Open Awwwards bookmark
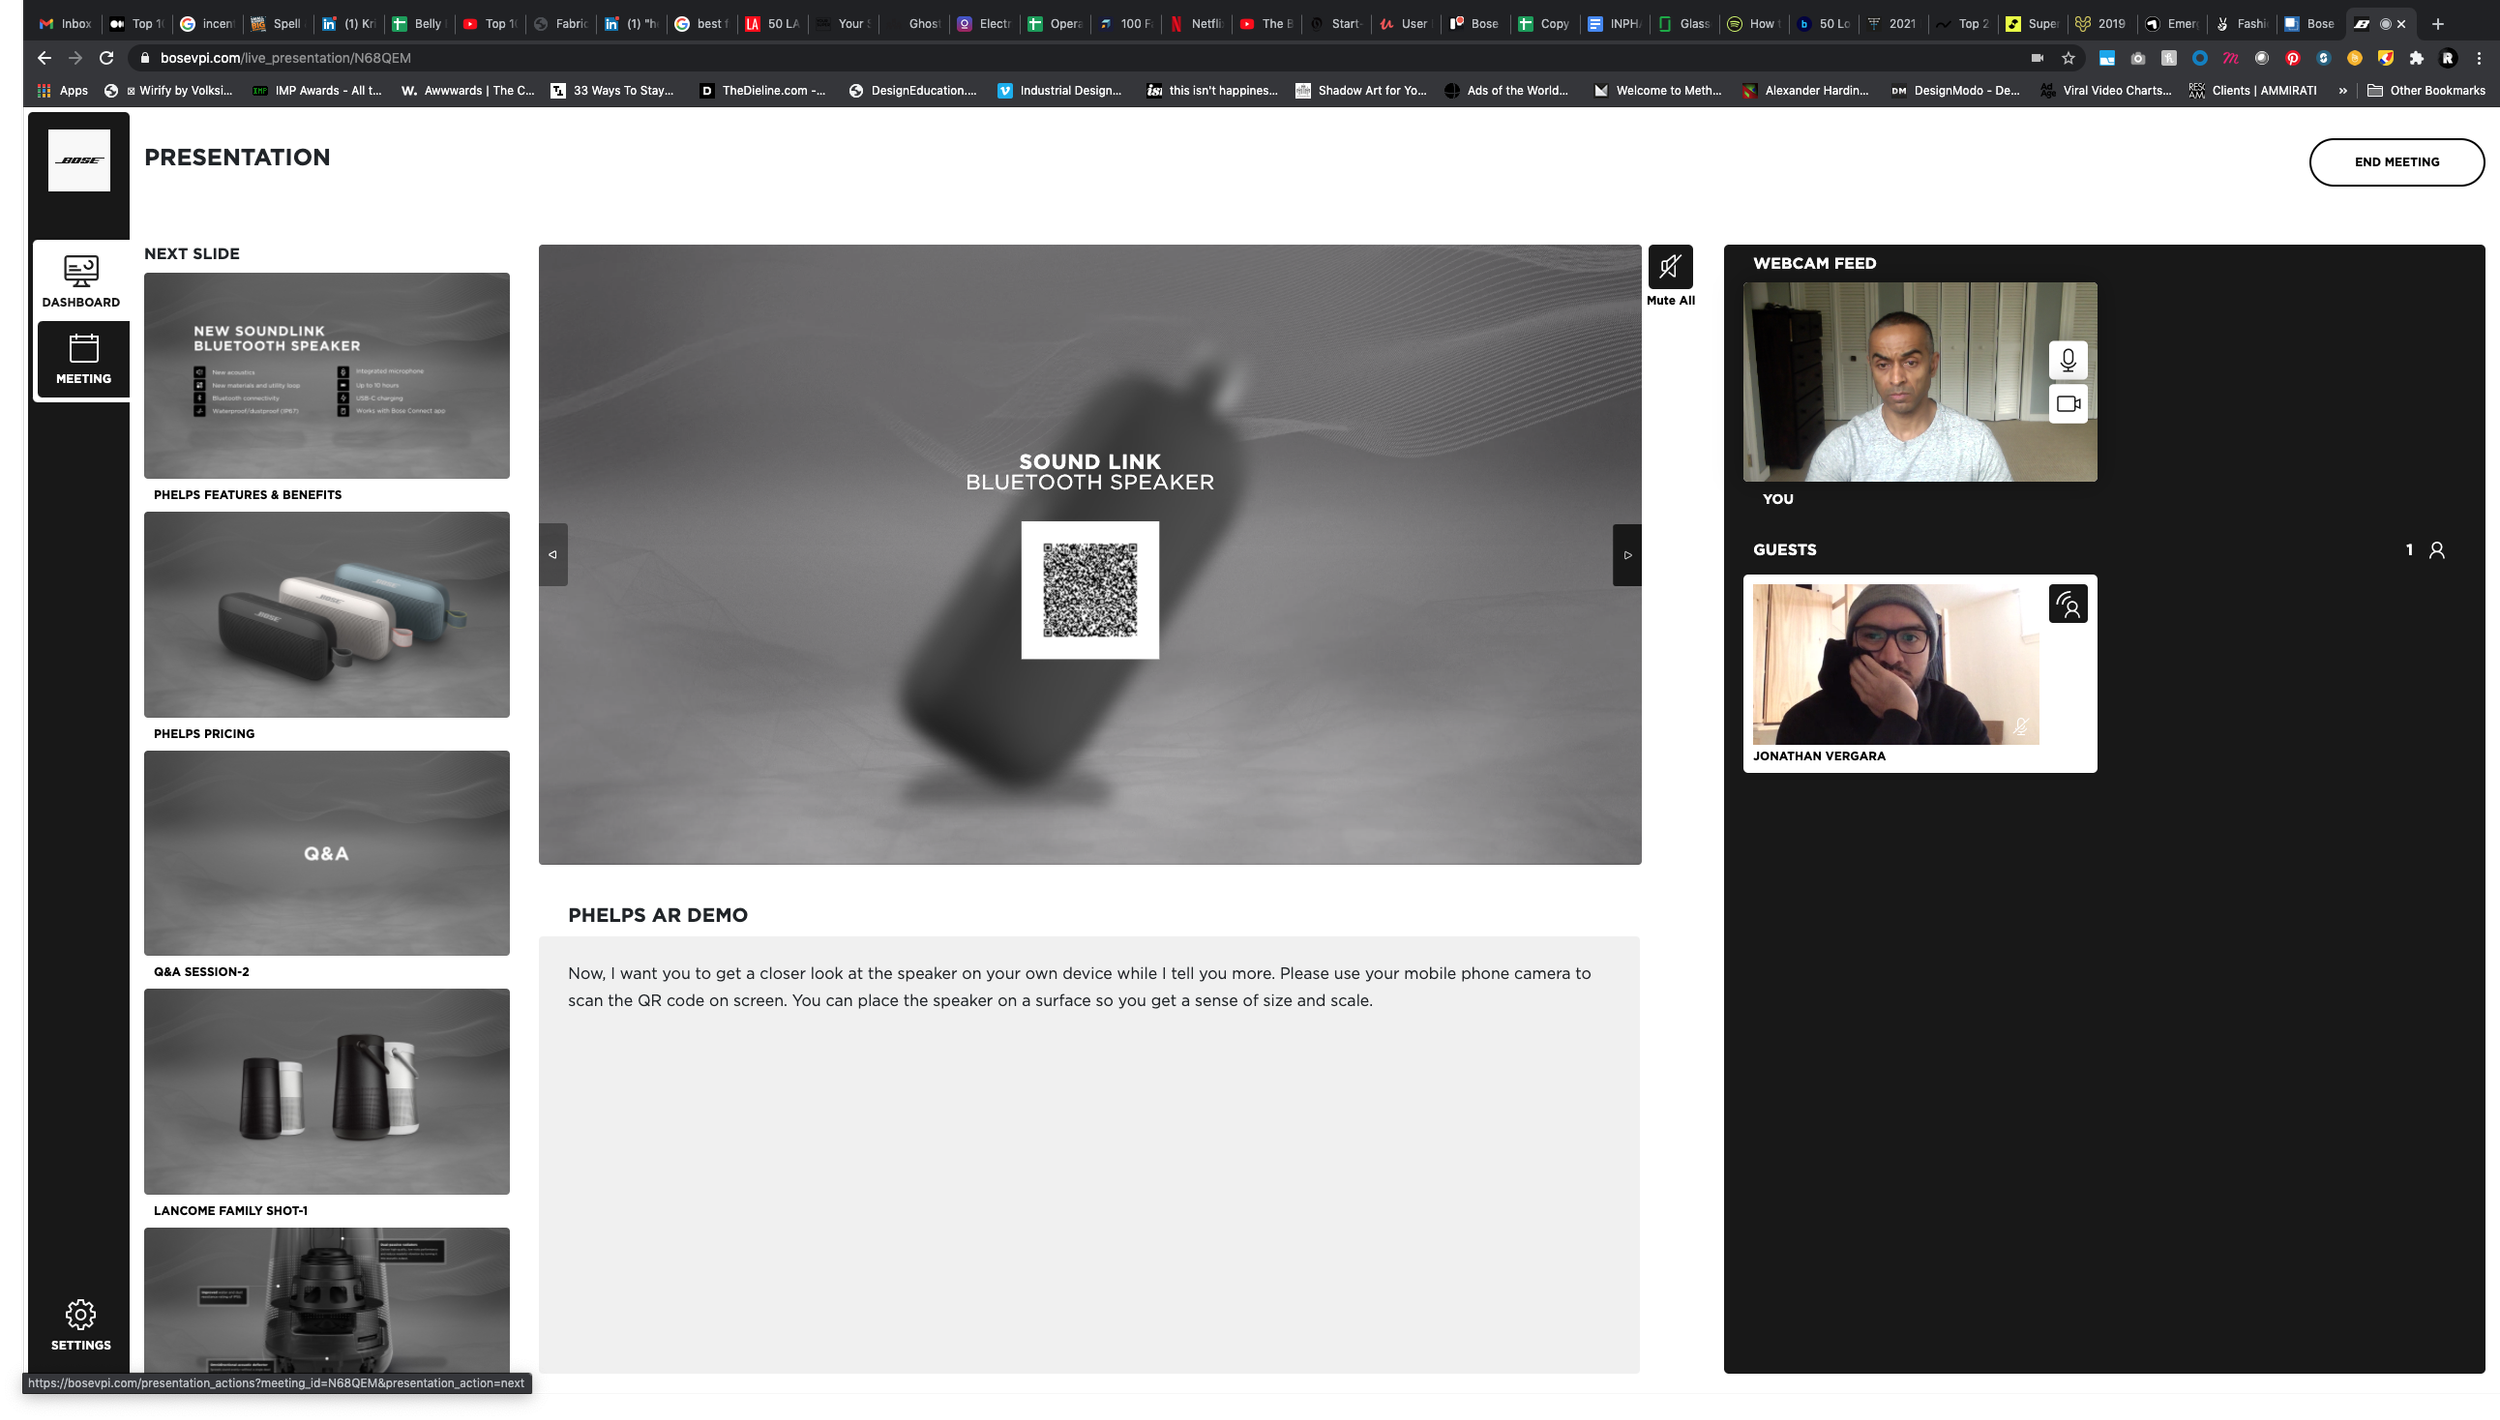This screenshot has width=2500, height=1420. pos(468,90)
